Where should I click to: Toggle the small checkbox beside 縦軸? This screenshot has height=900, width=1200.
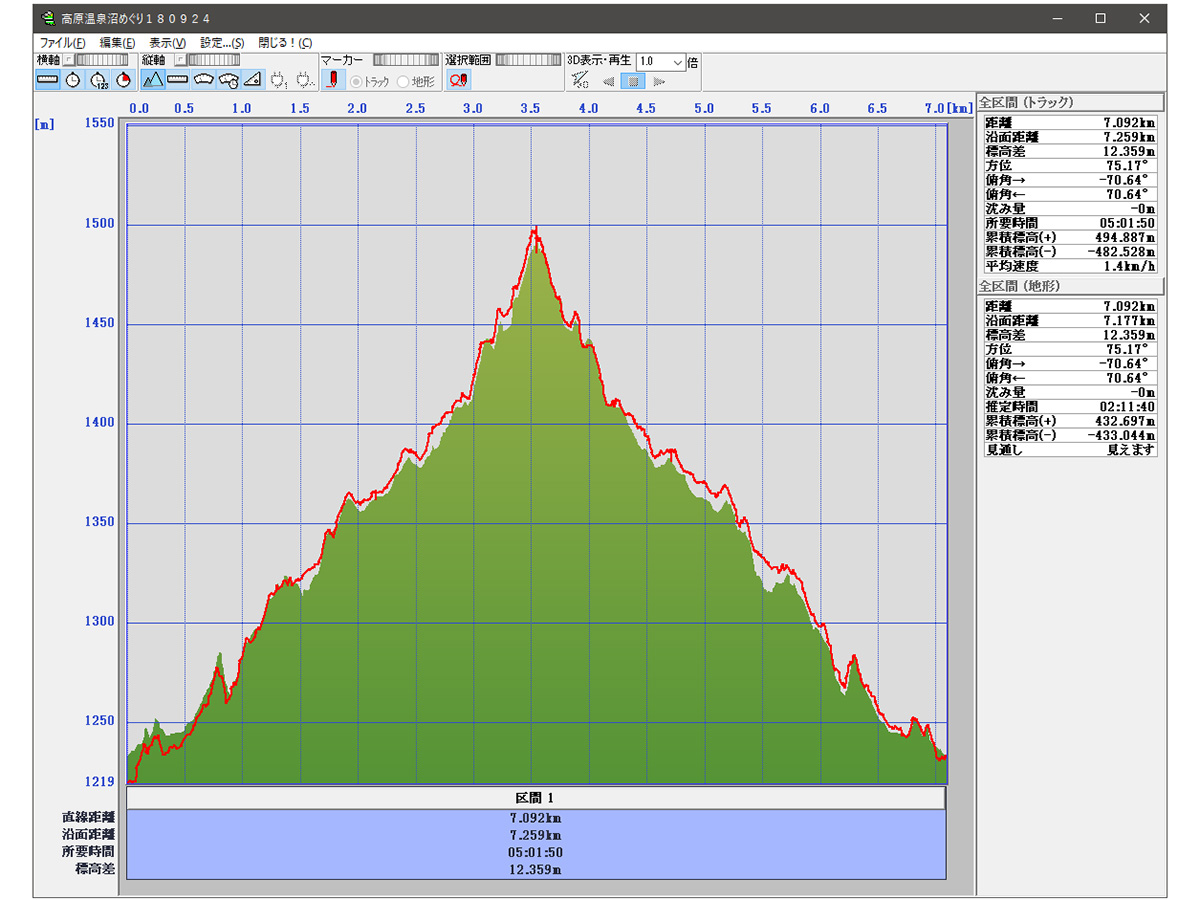click(180, 60)
